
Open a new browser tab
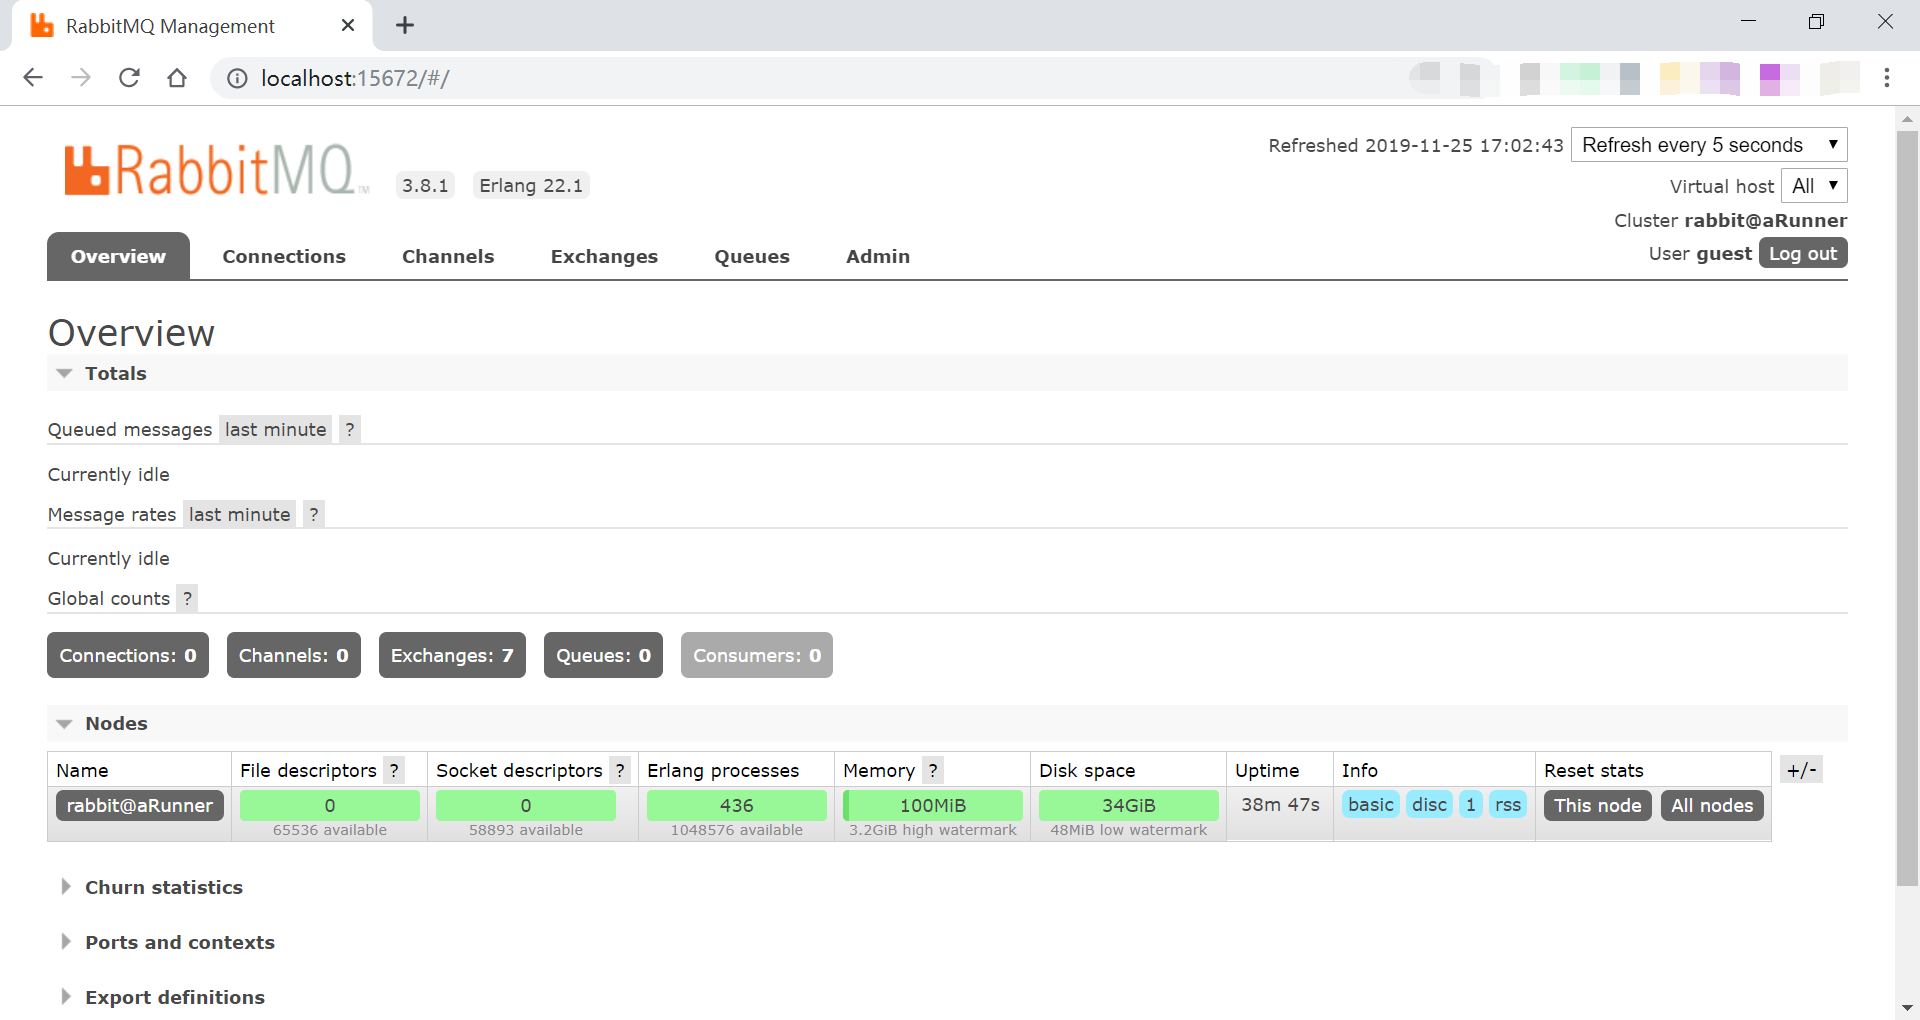(x=405, y=26)
